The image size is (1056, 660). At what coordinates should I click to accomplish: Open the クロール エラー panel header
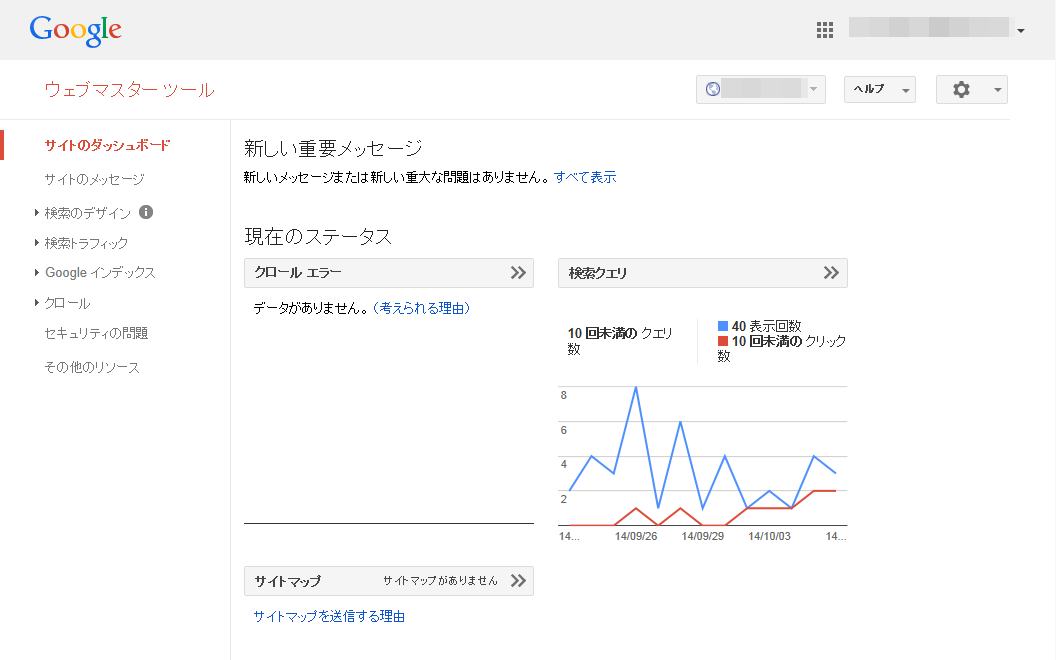pos(389,273)
